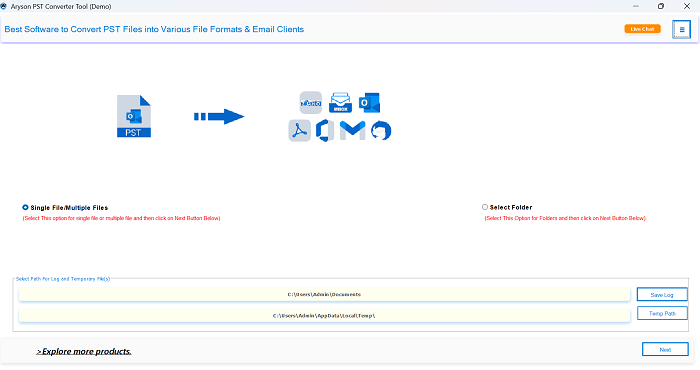This screenshot has height=370, width=700.
Task: Click the red Single File hint text
Action: [121, 218]
